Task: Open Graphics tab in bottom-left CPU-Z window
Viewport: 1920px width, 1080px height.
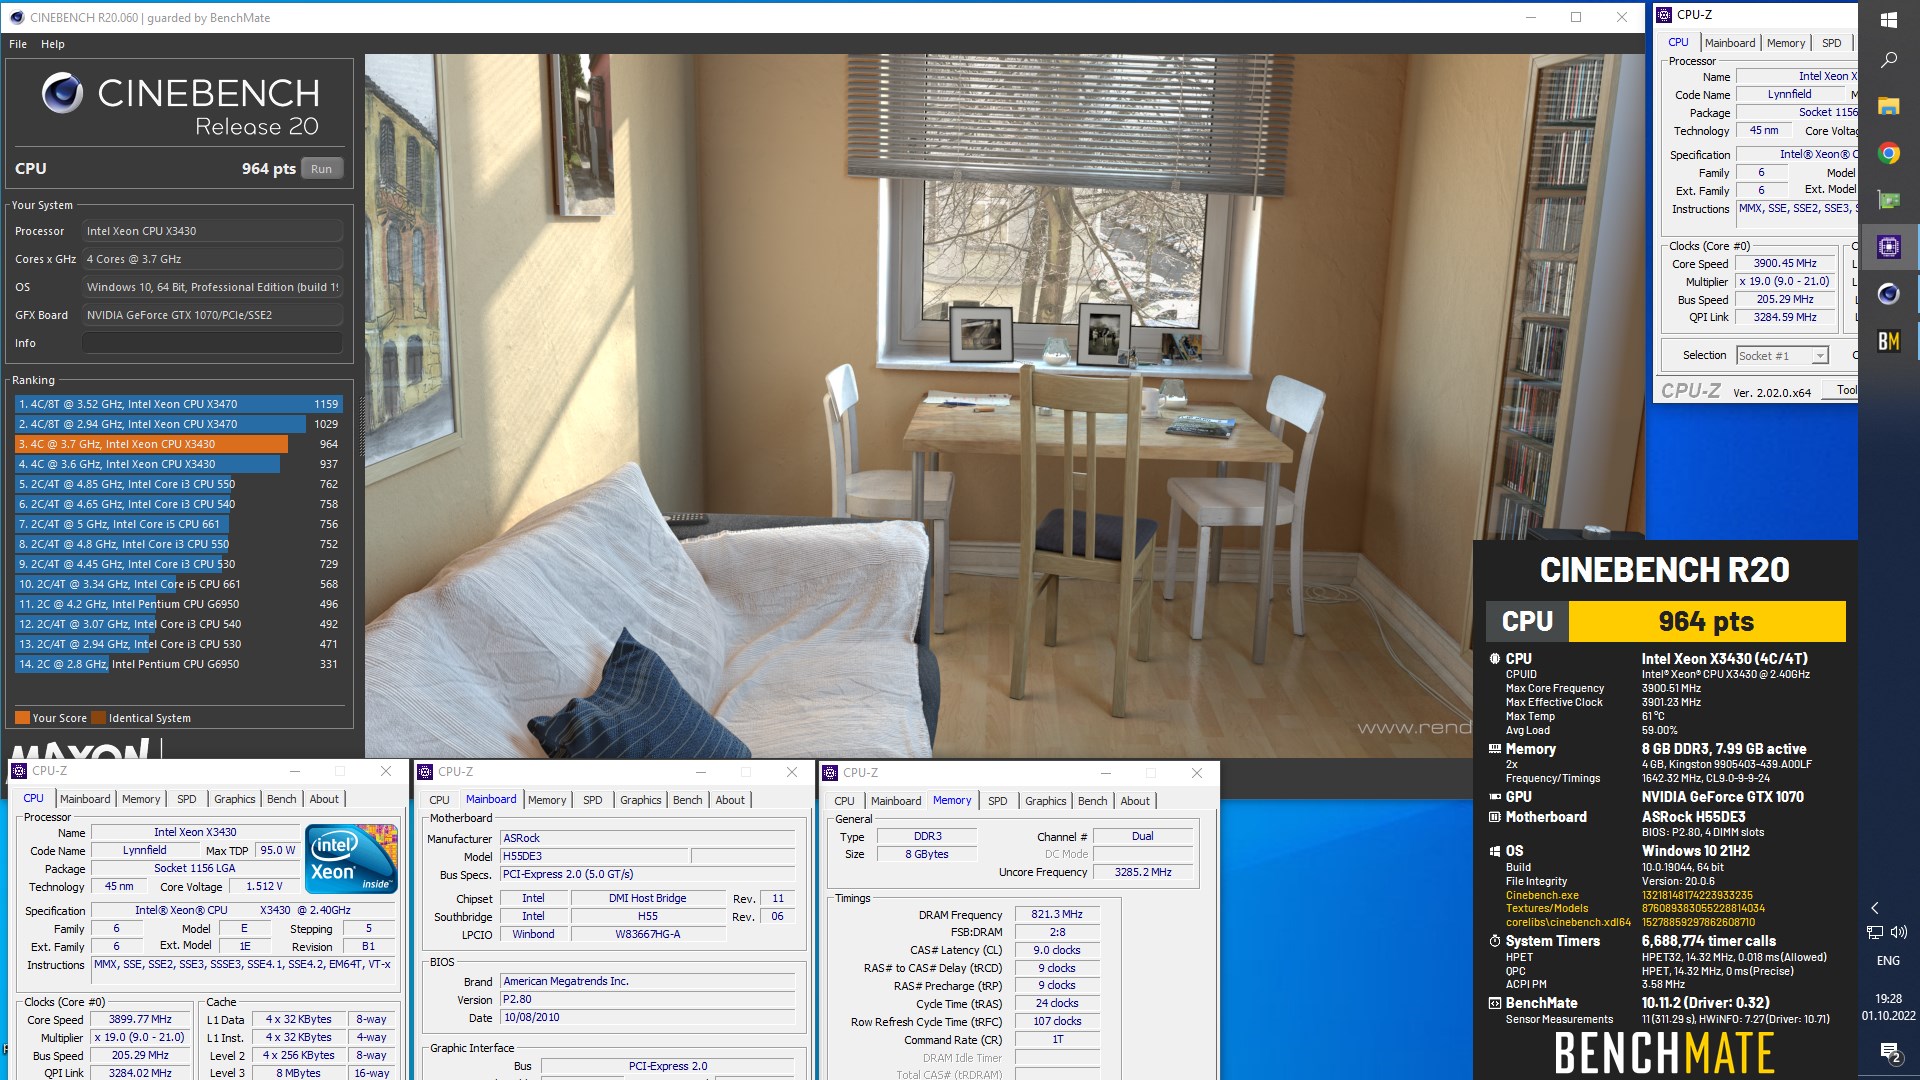Action: [235, 799]
